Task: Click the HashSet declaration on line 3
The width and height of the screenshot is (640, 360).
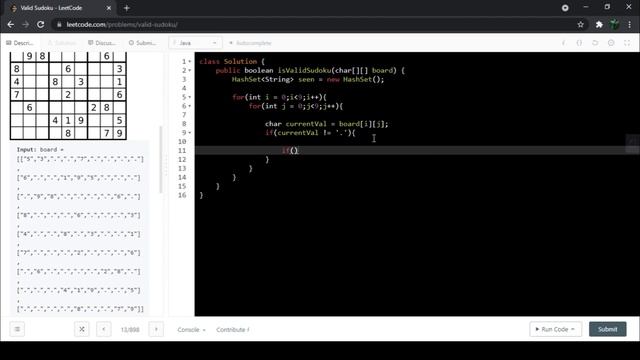Action: [308, 79]
